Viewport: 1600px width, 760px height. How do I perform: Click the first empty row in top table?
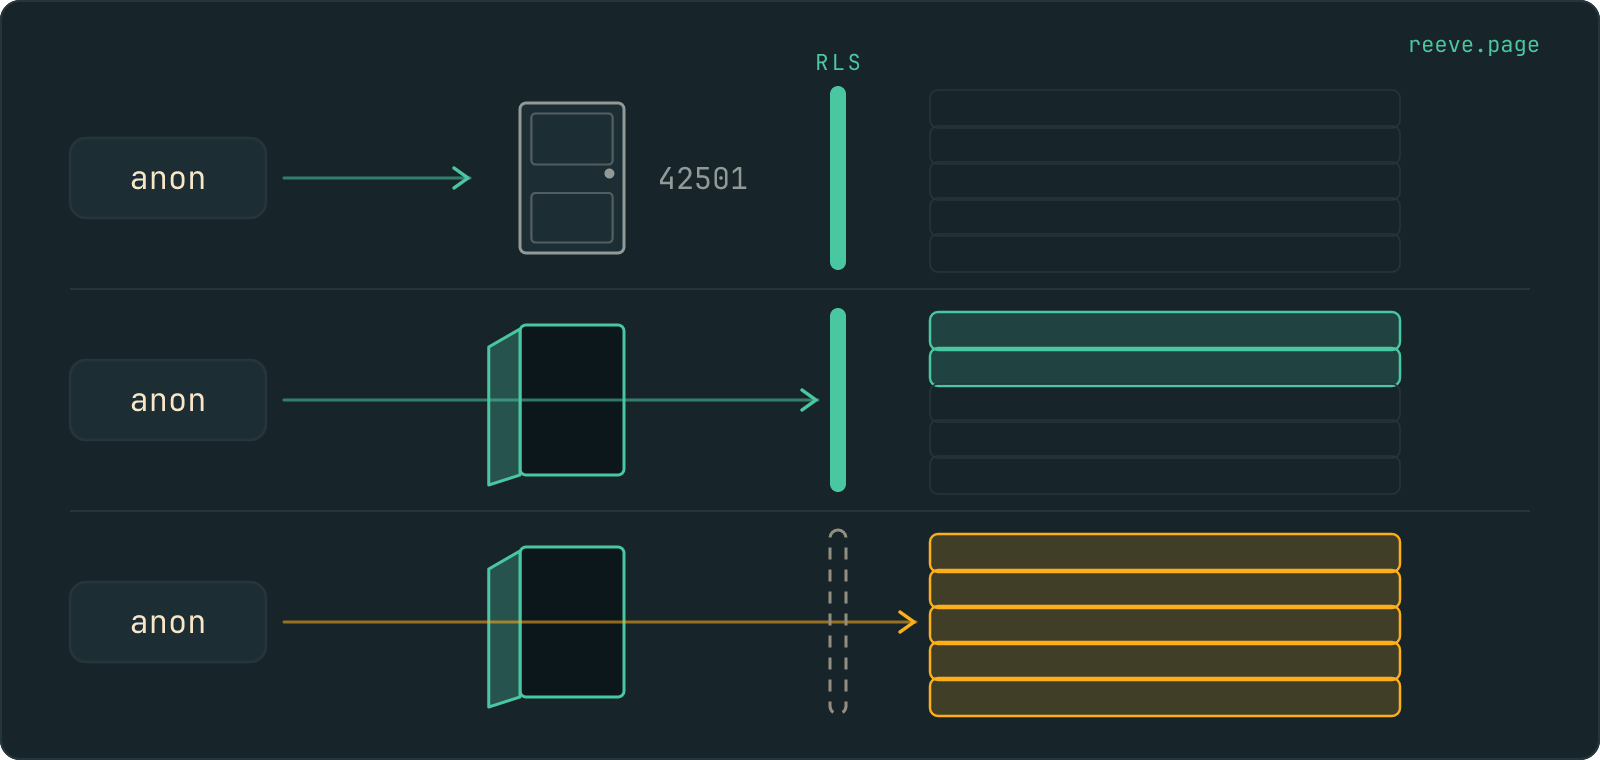(1165, 108)
